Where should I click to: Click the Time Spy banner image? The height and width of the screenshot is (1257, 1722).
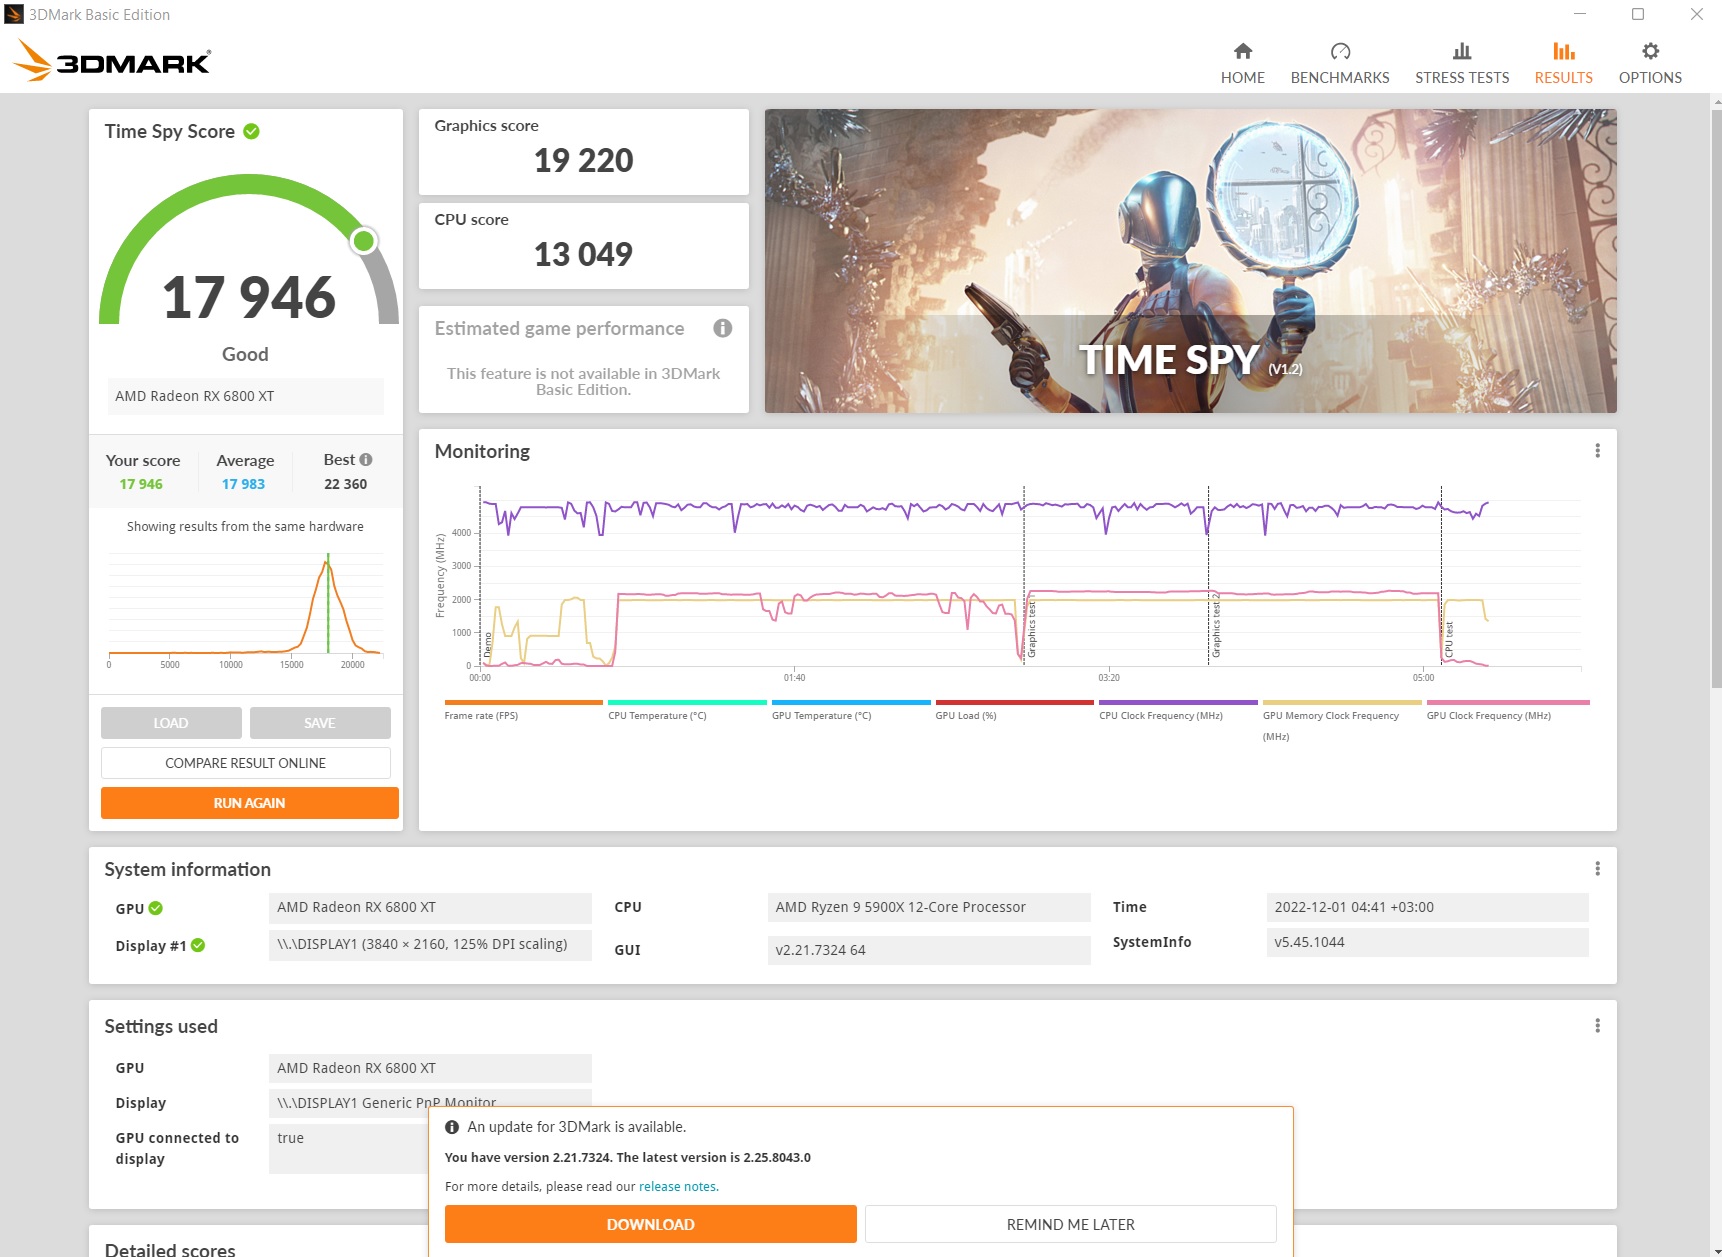1190,261
